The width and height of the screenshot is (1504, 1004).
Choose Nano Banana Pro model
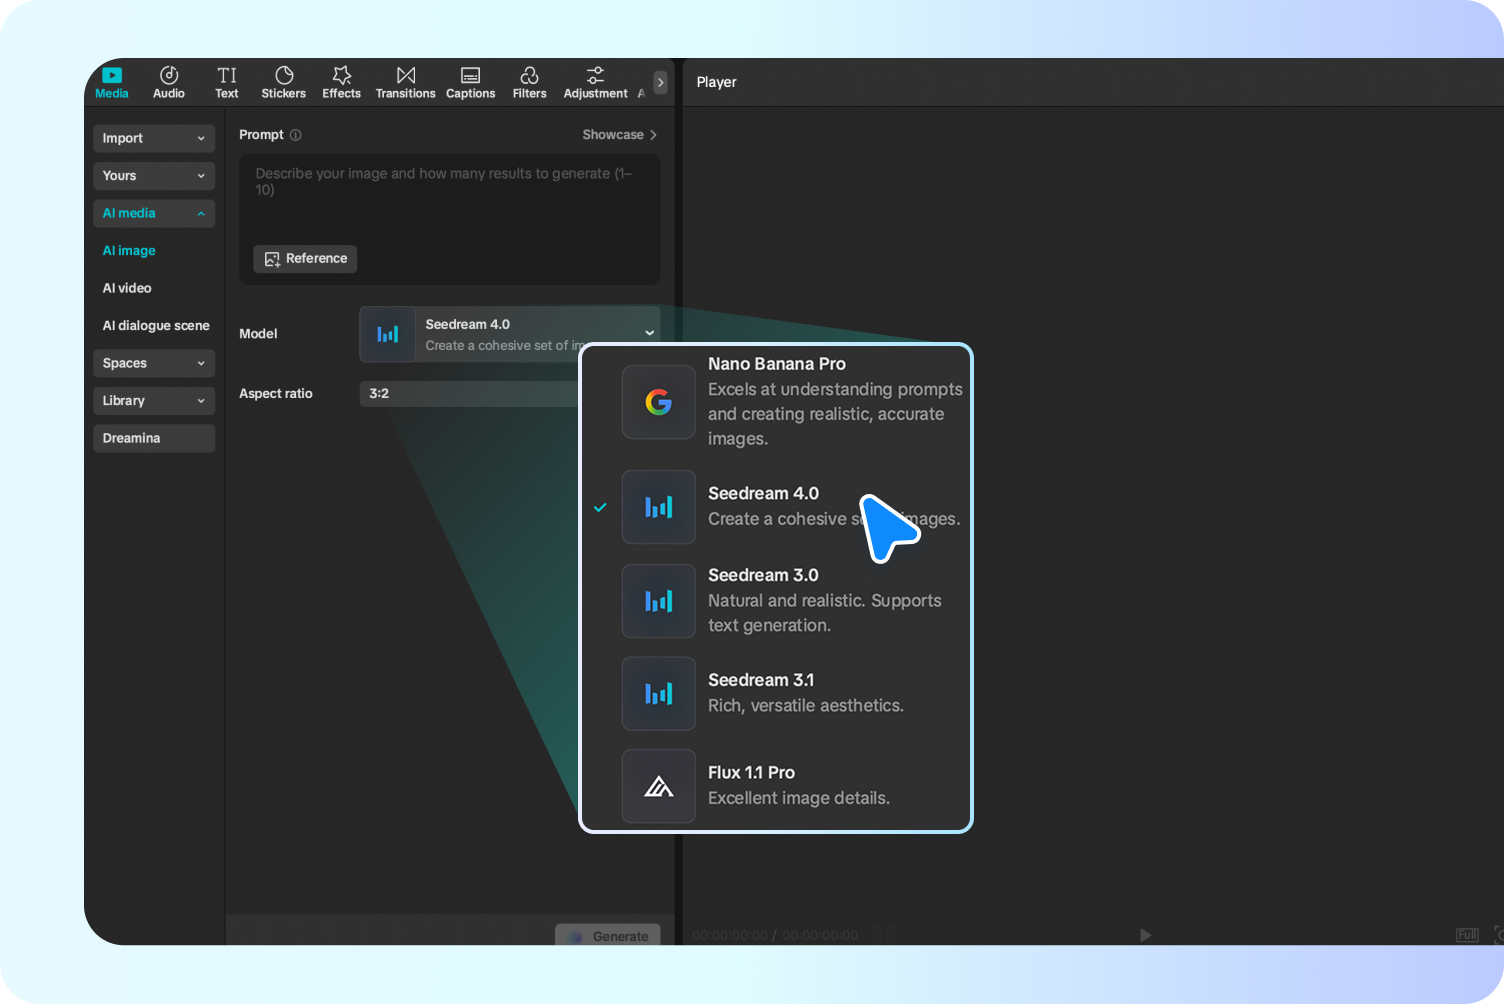coord(777,402)
